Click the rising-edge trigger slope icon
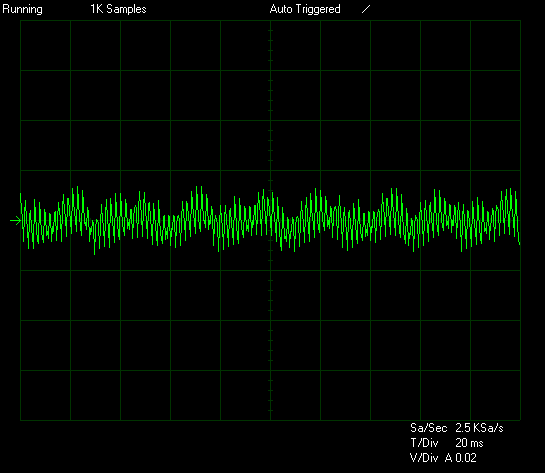The height and width of the screenshot is (473, 545). click(x=366, y=9)
